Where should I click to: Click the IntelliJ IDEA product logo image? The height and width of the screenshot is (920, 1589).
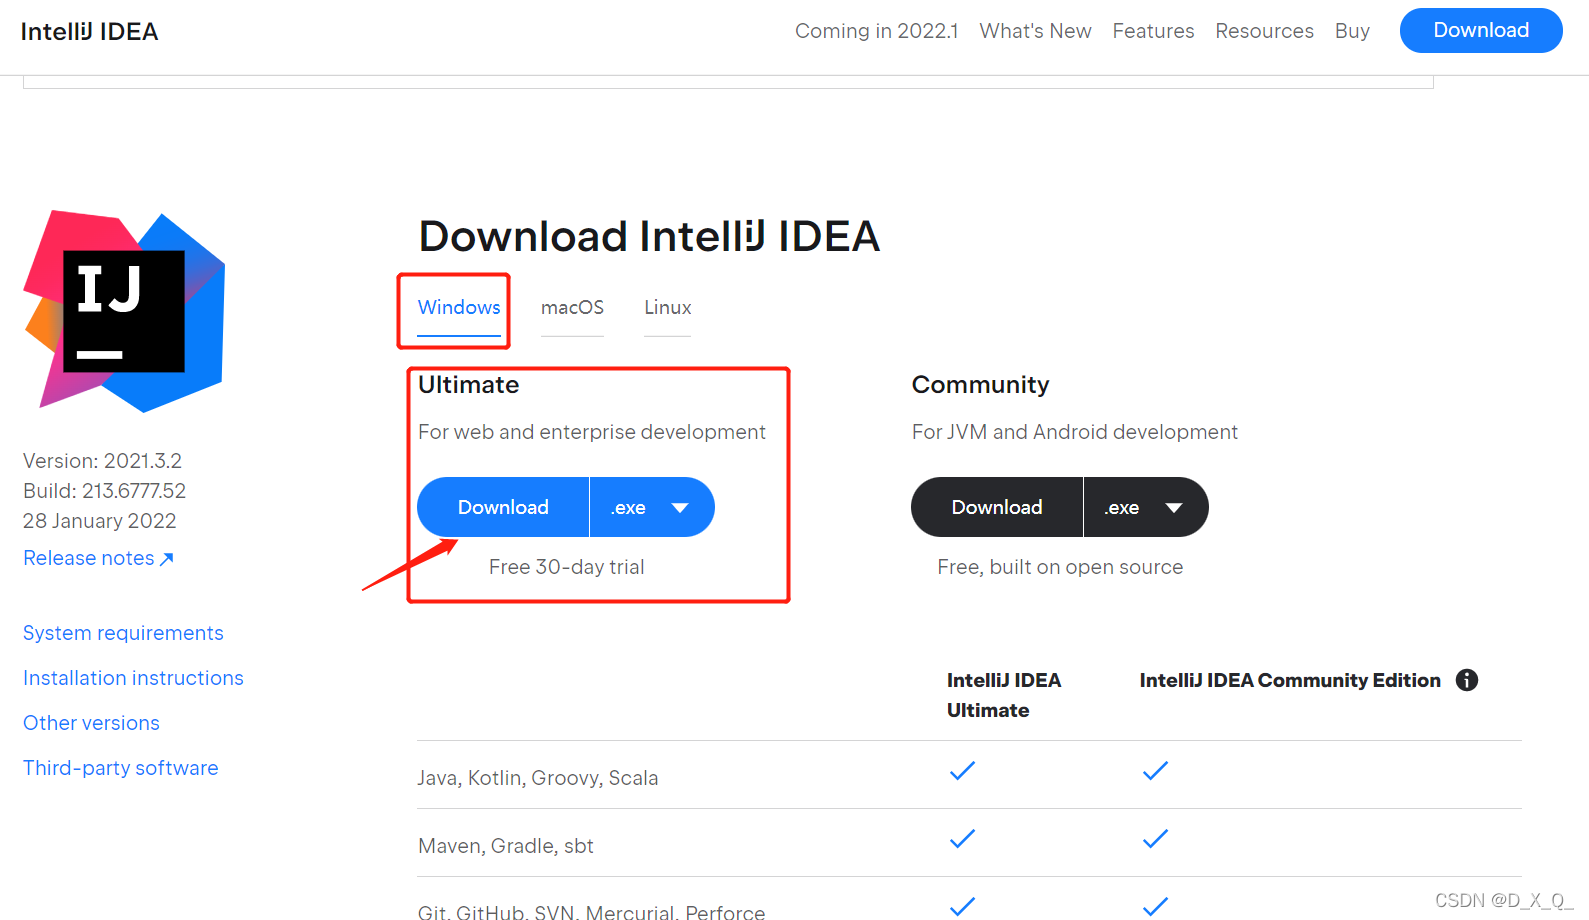tap(124, 311)
